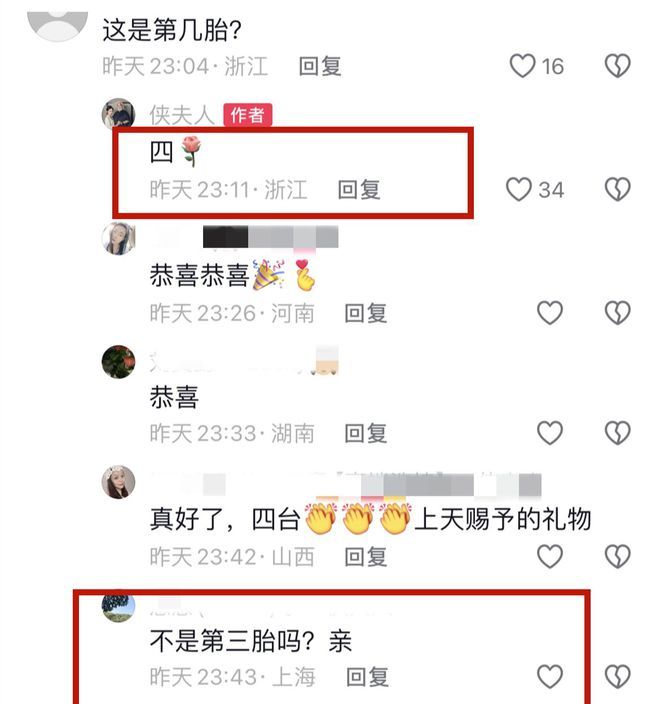Reply to the 23:04 浙江 comment
This screenshot has width=660, height=704.
click(x=320, y=66)
